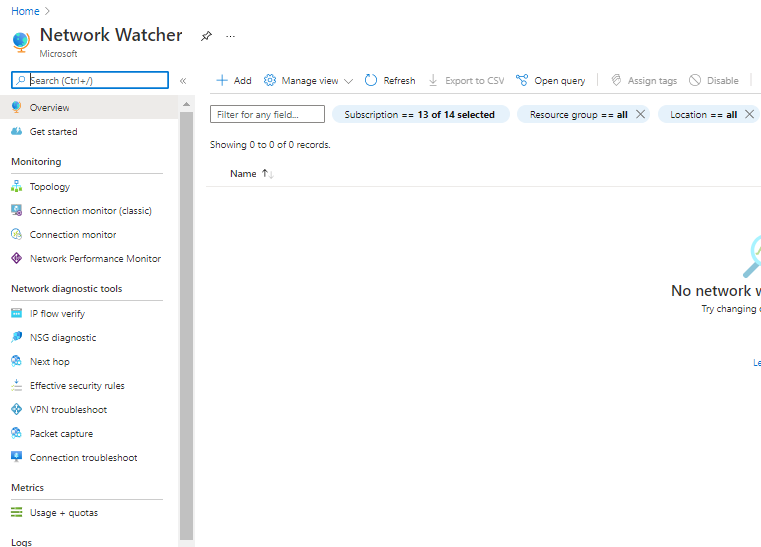Click the Export to CSV button
The height and width of the screenshot is (547, 761).
tap(466, 81)
